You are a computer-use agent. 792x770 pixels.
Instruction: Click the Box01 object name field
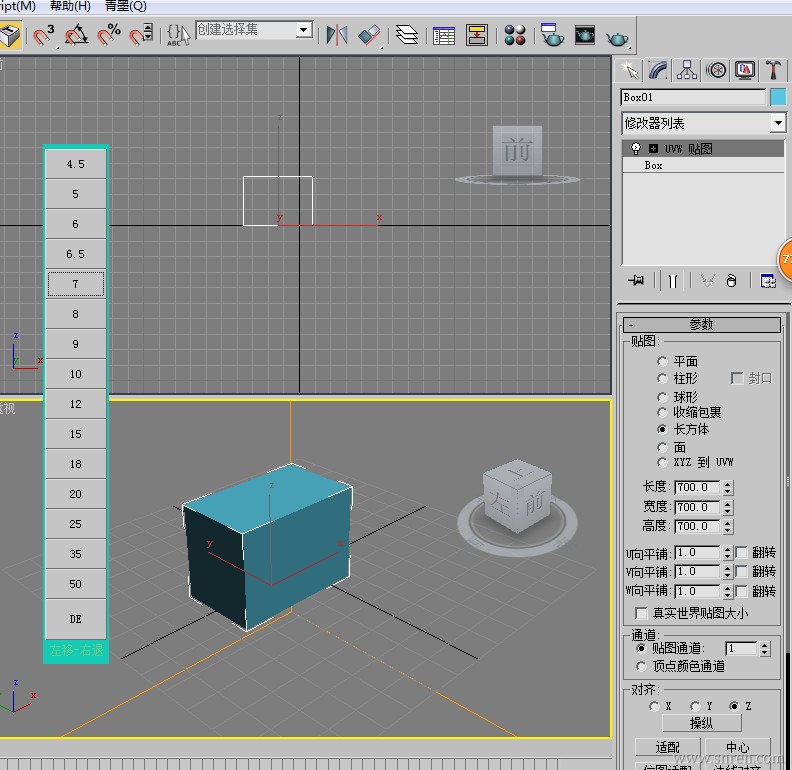point(693,97)
